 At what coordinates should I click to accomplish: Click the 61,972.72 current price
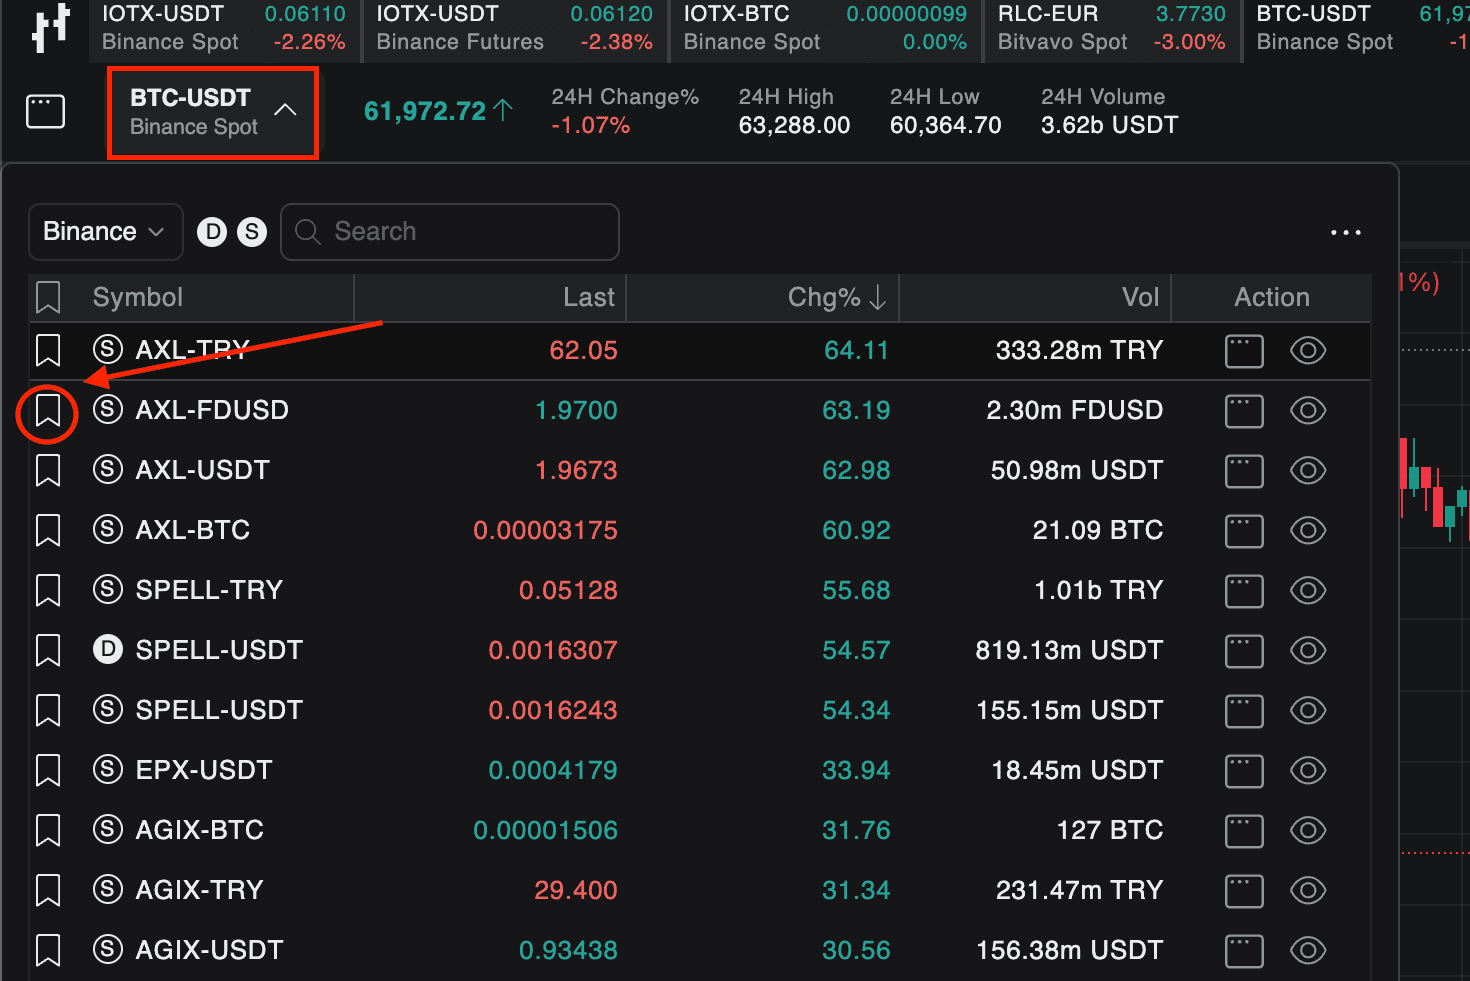tap(425, 111)
